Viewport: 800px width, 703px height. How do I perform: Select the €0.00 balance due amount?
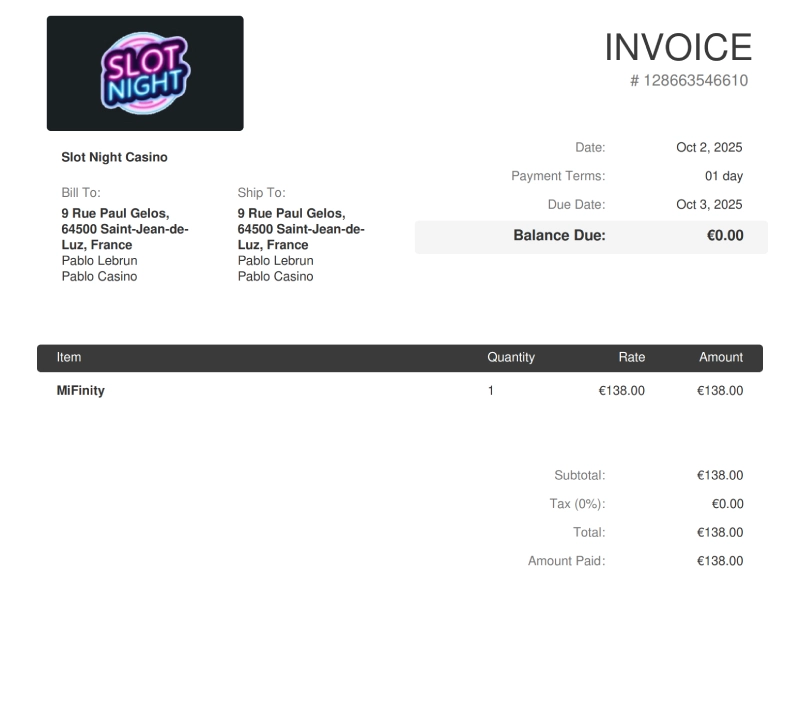724,236
